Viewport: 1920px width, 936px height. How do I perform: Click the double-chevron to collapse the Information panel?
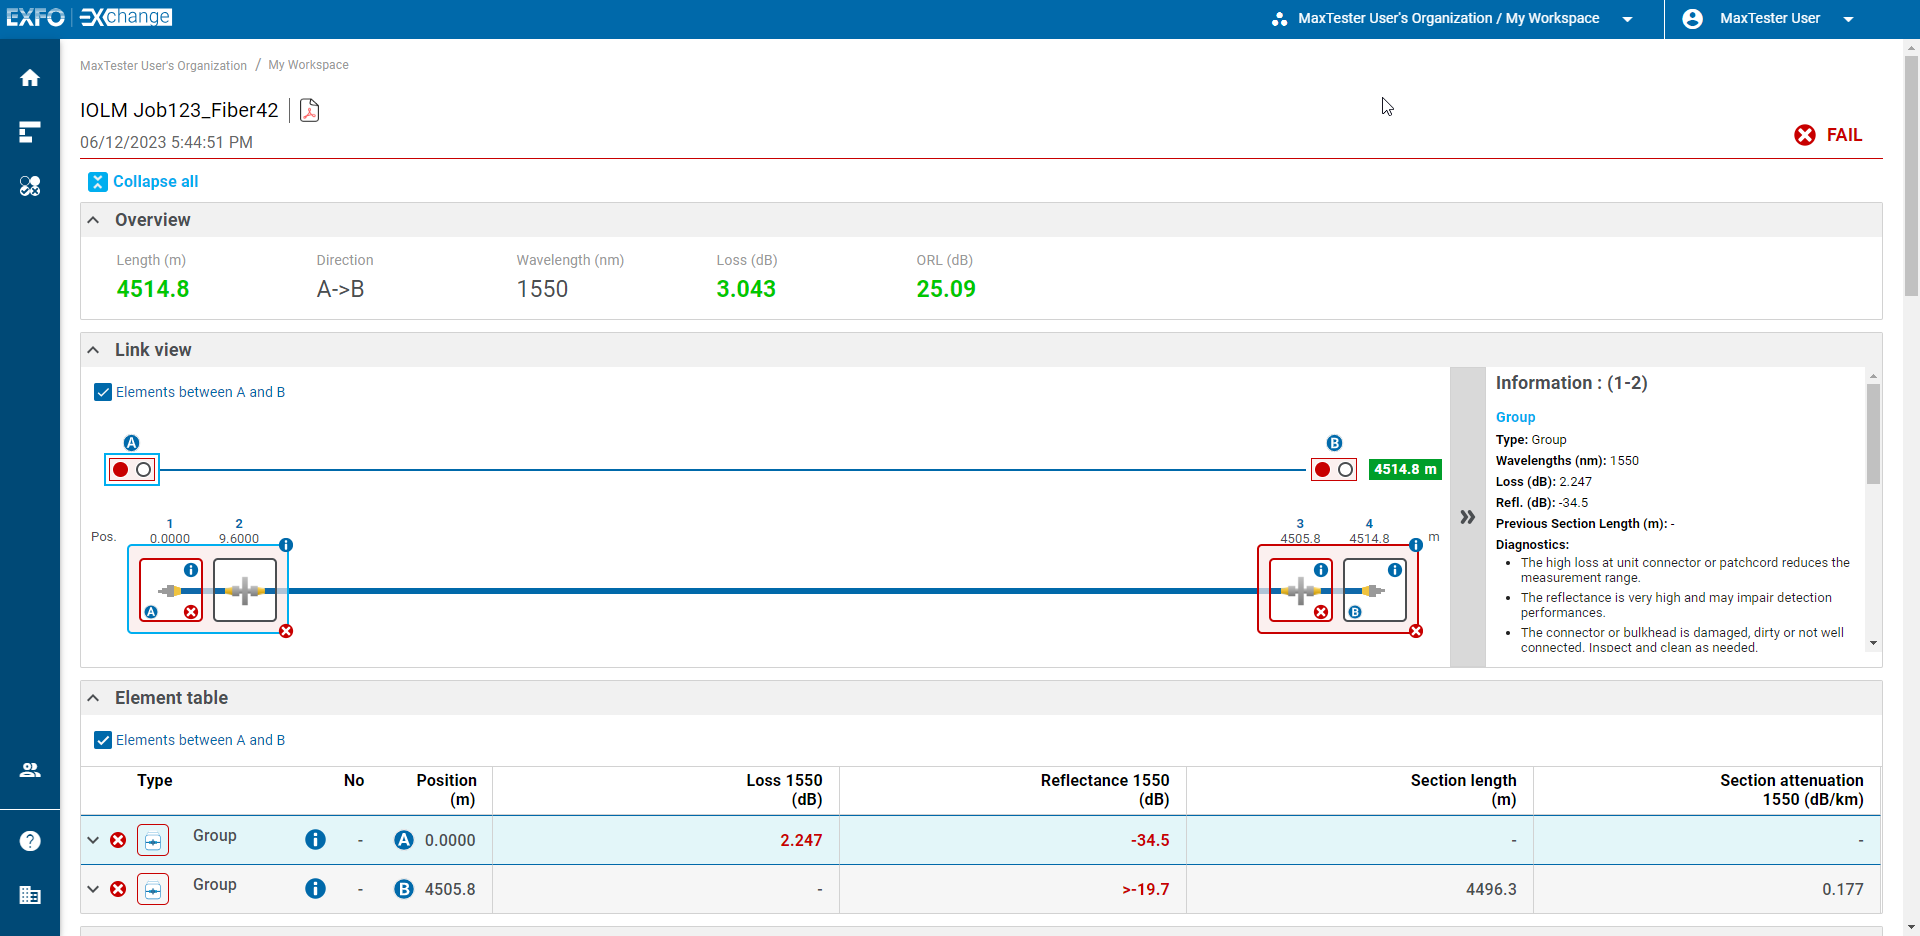[x=1467, y=517]
